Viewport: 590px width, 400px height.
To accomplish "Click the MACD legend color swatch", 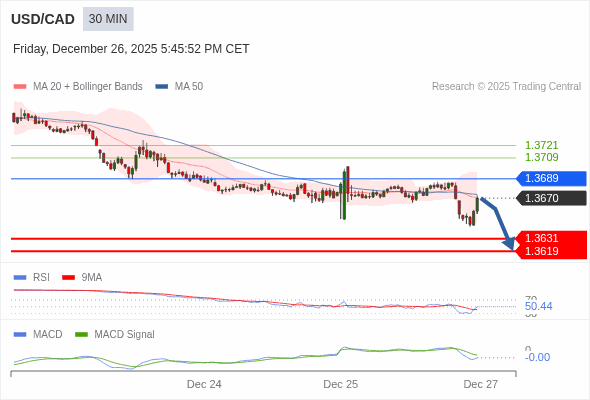I will (20, 335).
